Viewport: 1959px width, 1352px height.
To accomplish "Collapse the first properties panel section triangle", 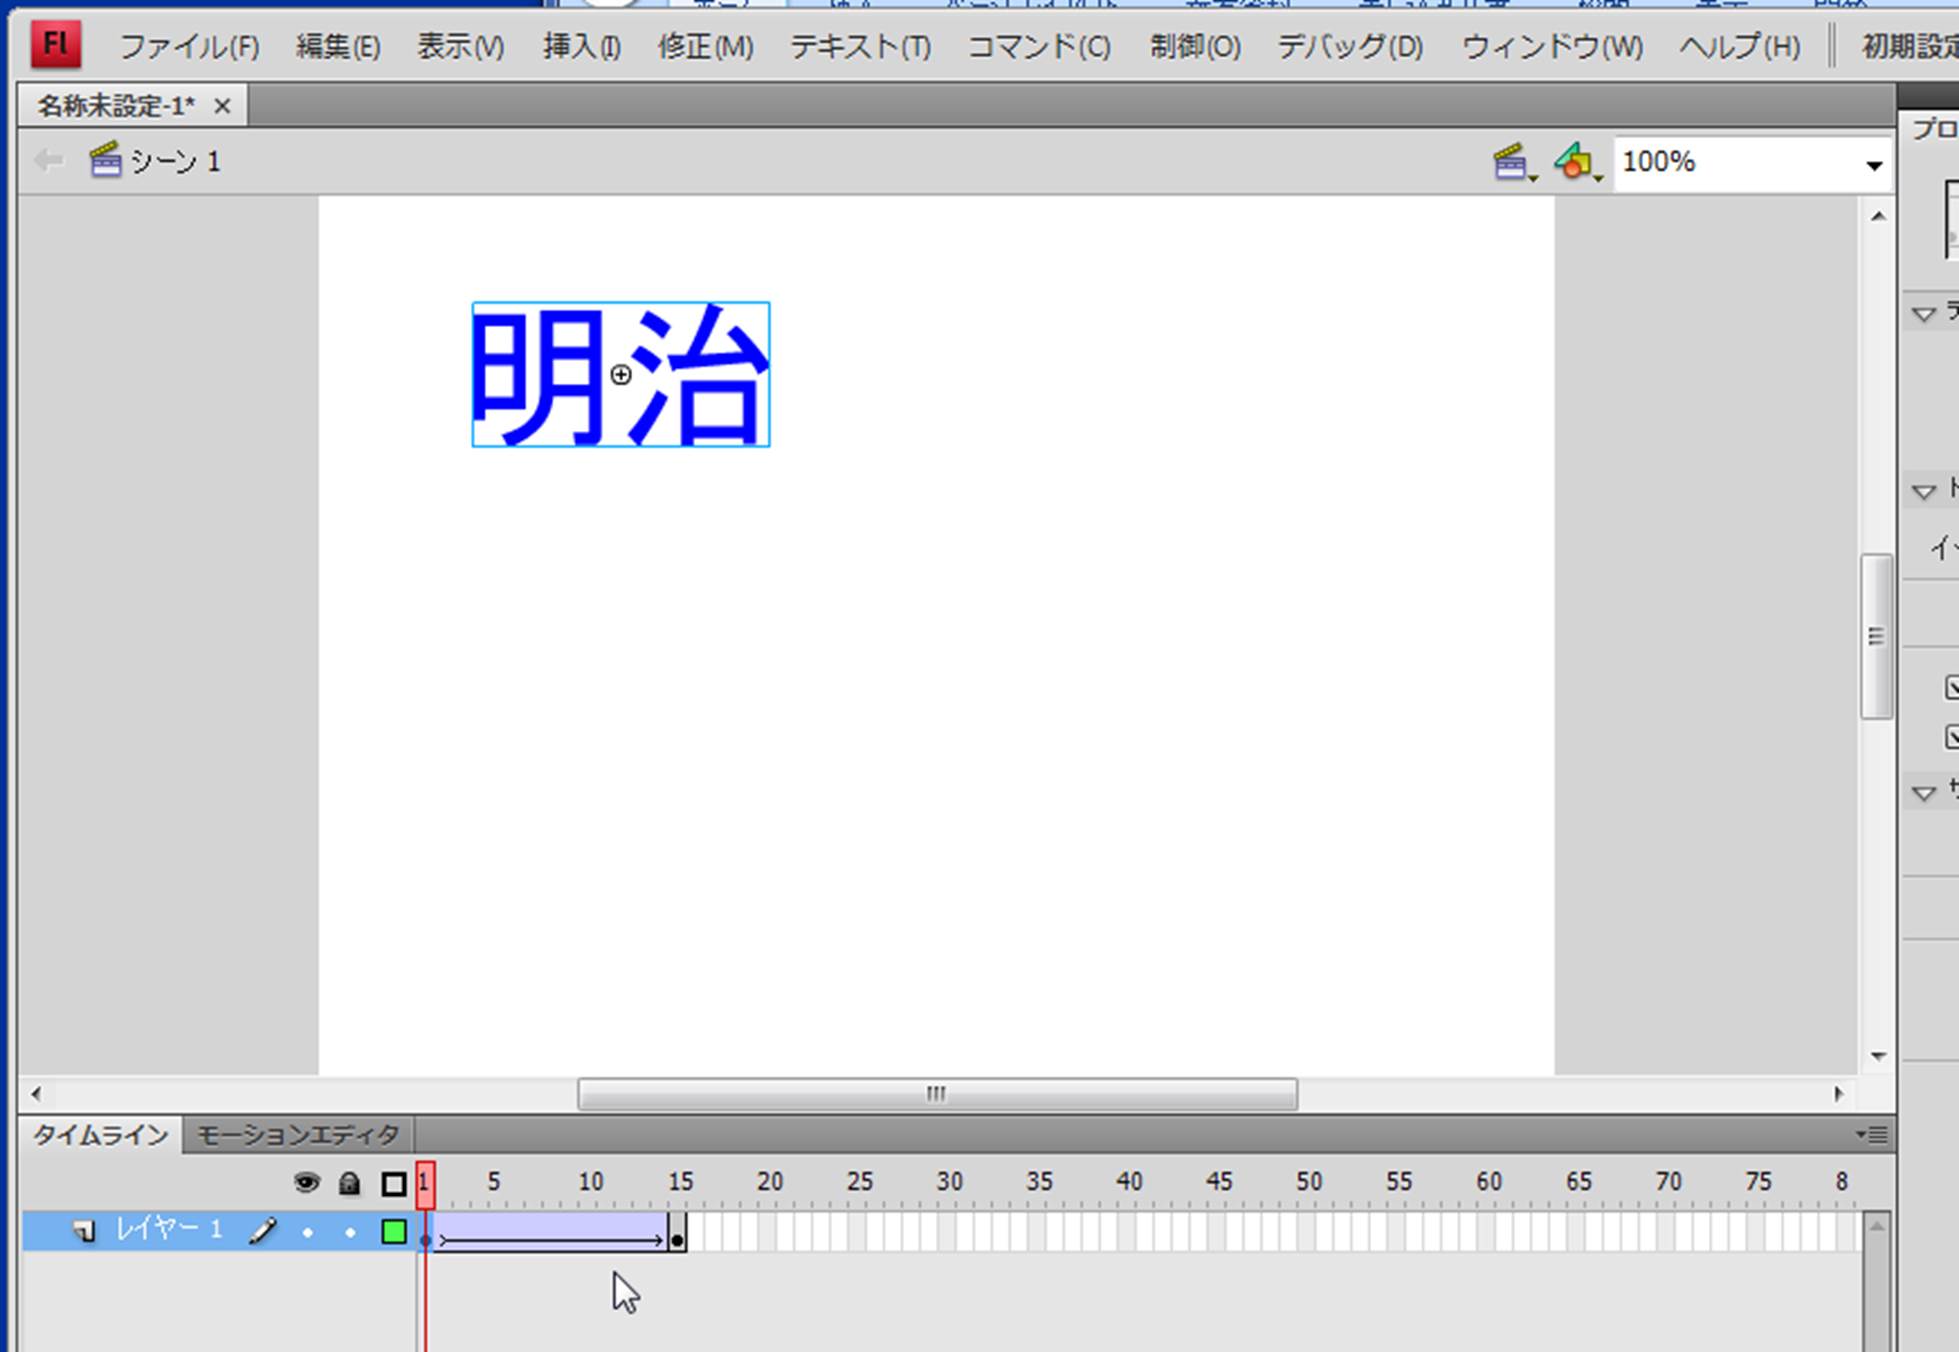I will [1923, 314].
